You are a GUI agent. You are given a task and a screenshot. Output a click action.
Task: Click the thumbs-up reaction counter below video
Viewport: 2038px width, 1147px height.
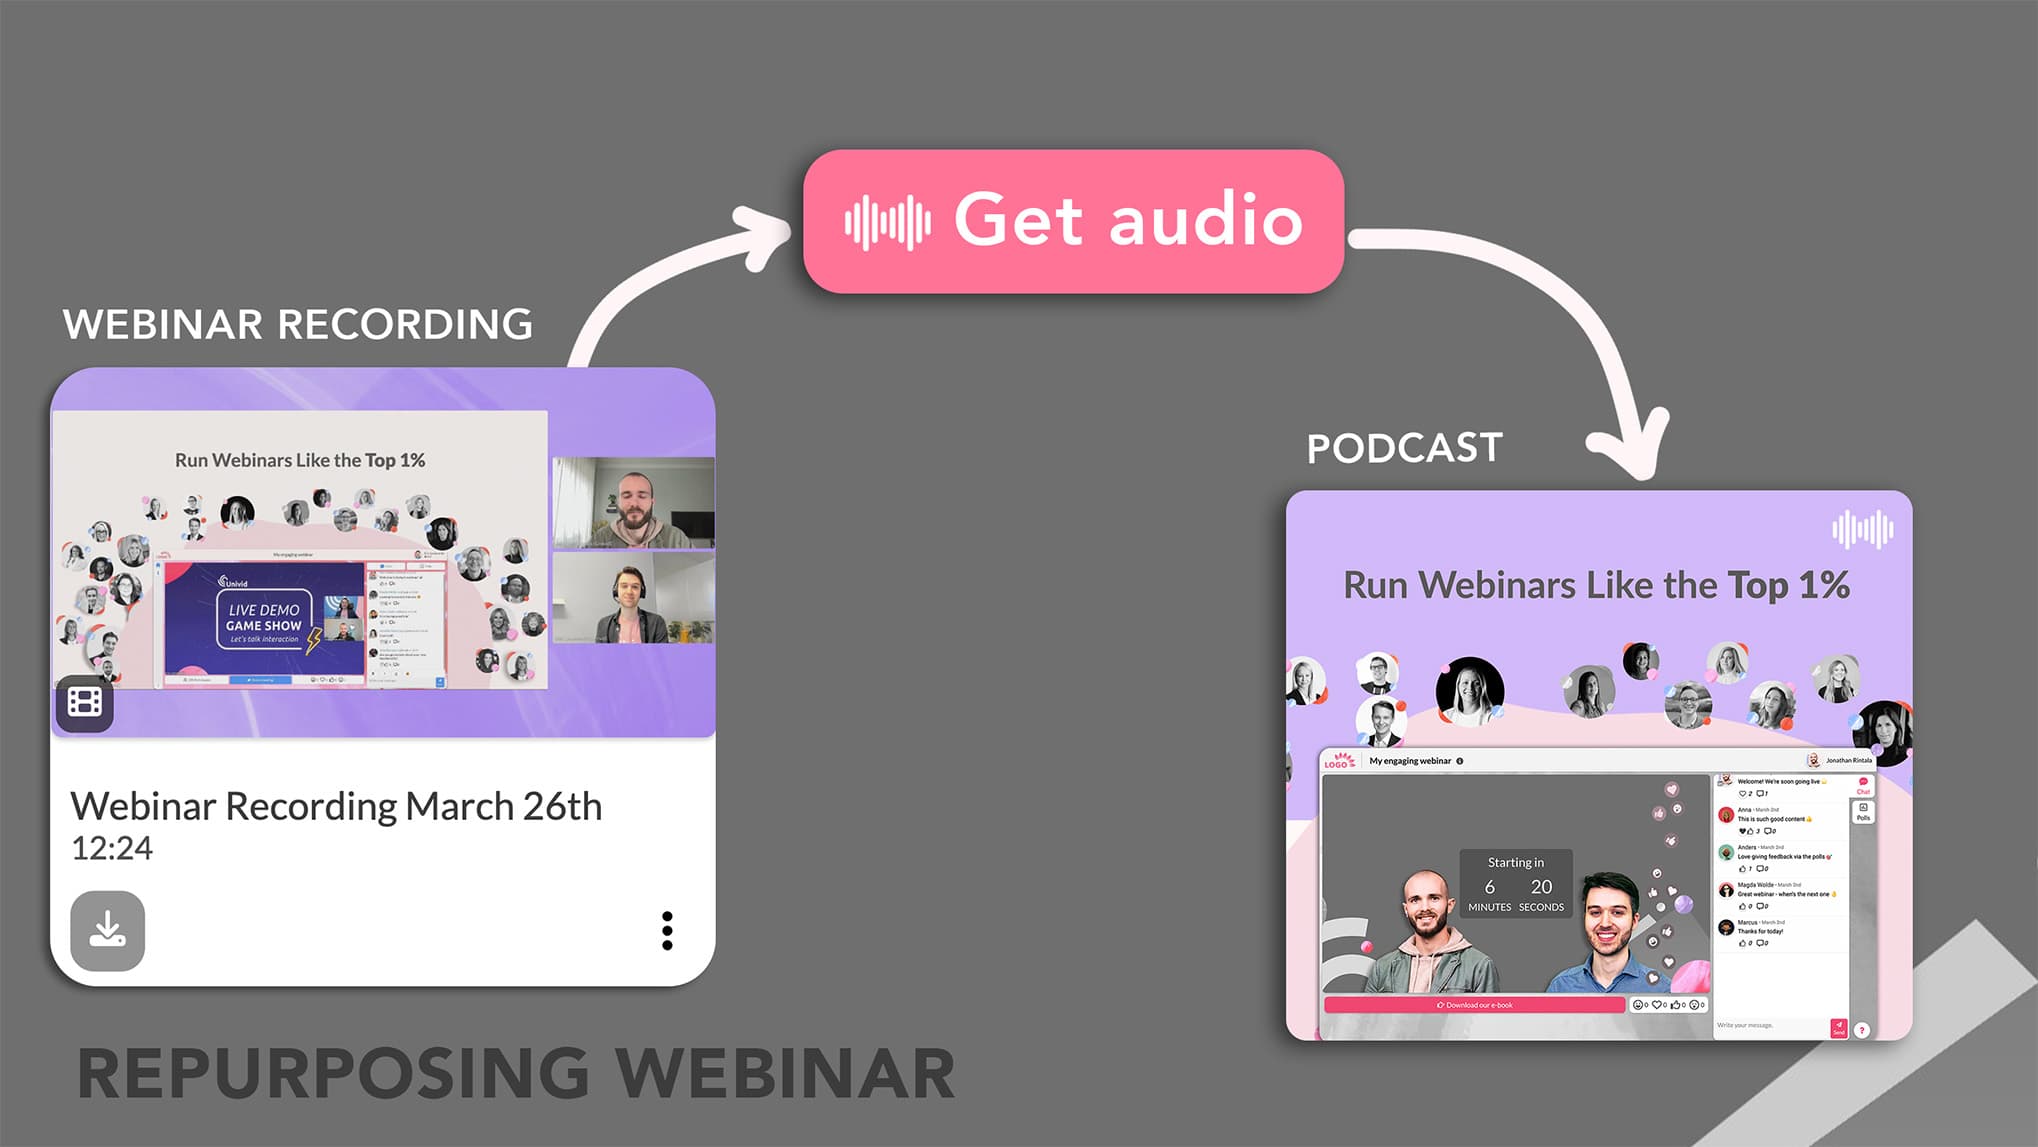tap(1678, 1005)
